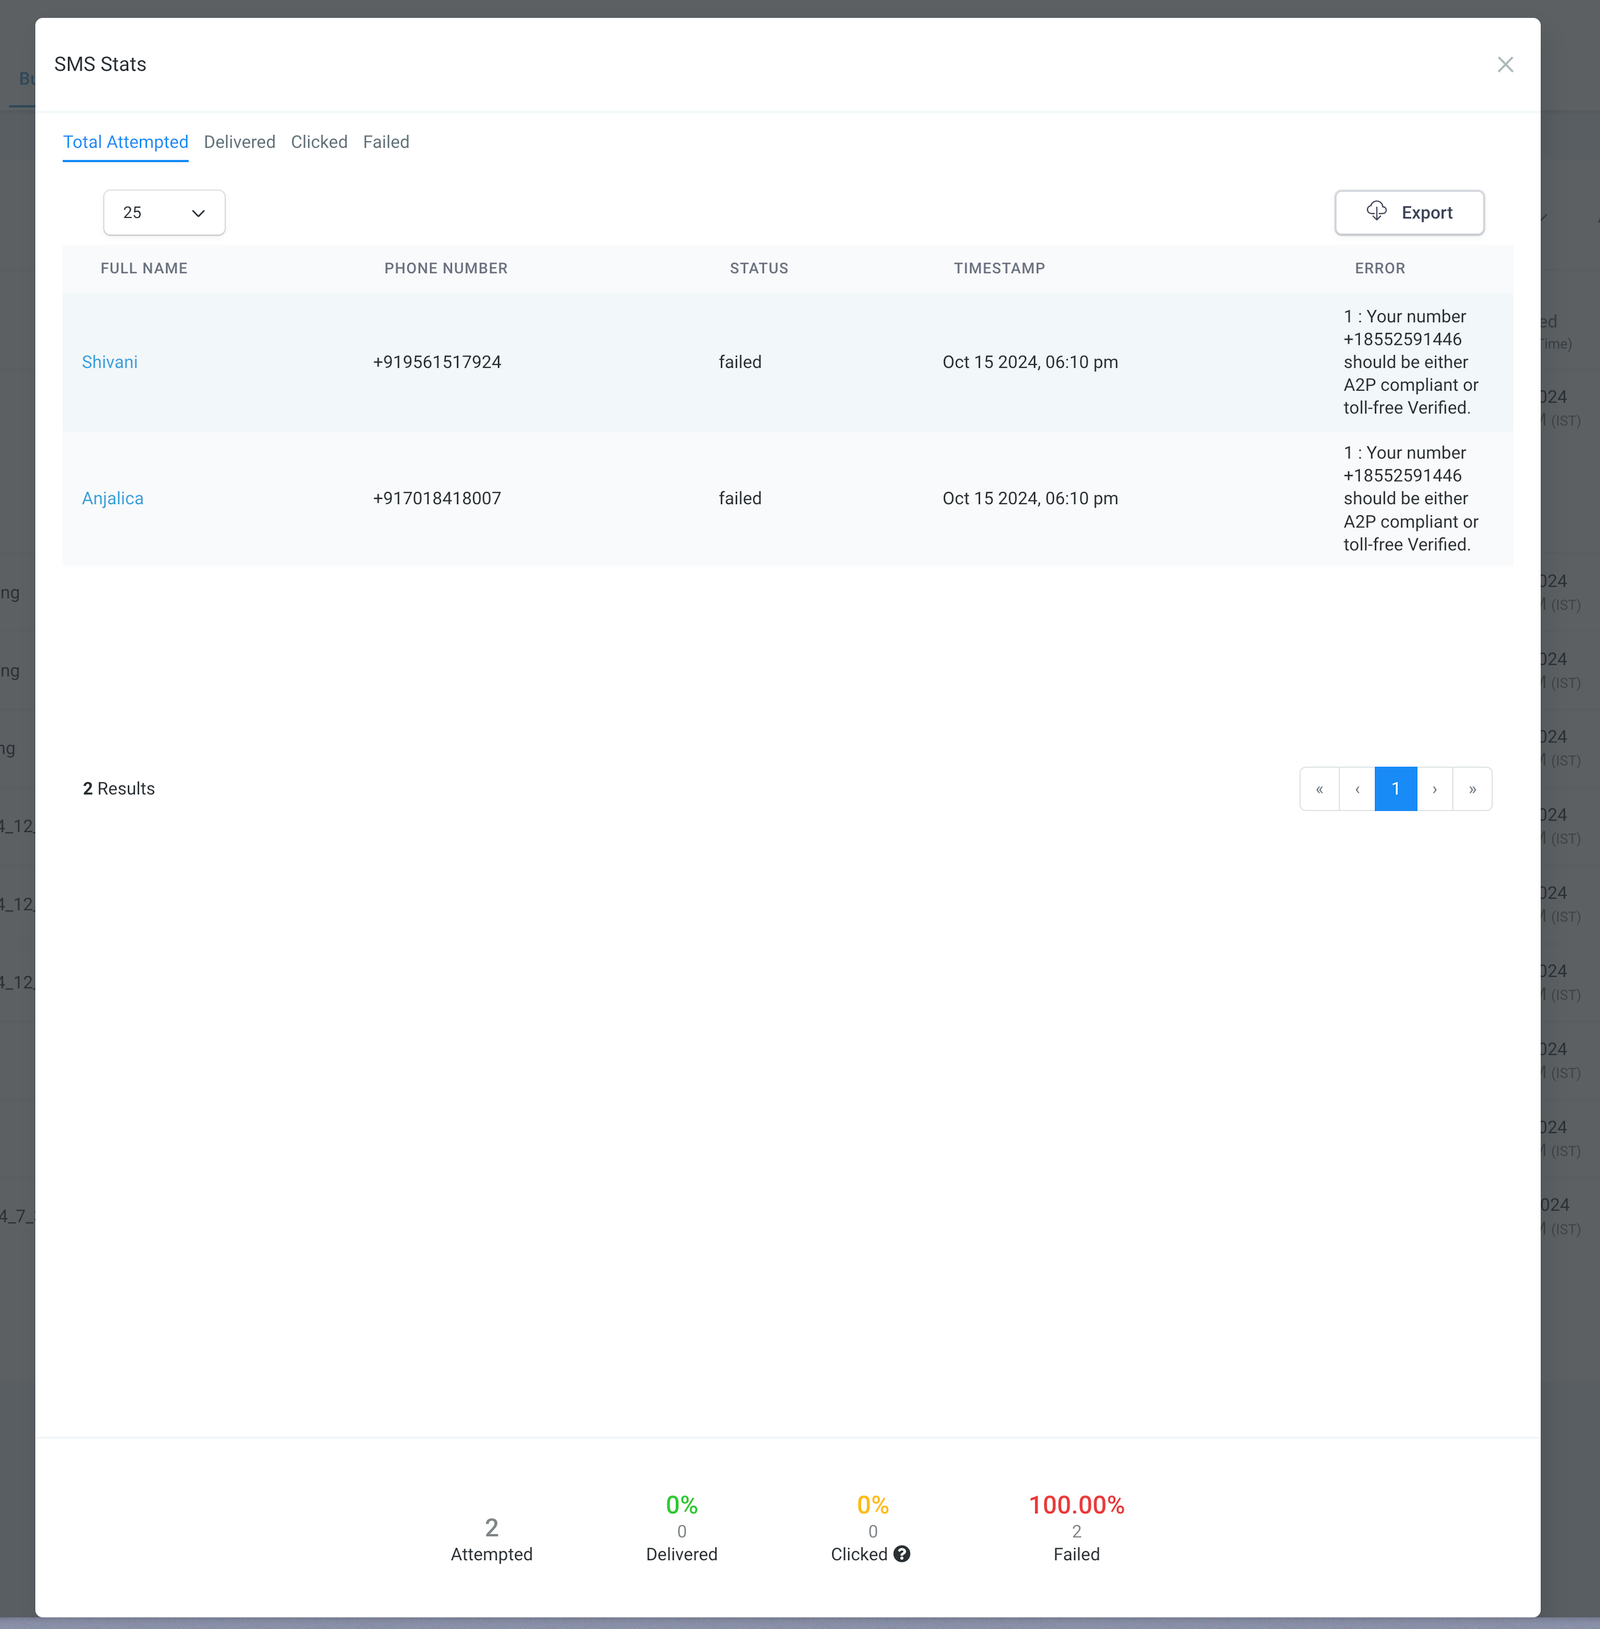1600x1629 pixels.
Task: Click the help icon next to Clicked
Action: coord(902,1554)
